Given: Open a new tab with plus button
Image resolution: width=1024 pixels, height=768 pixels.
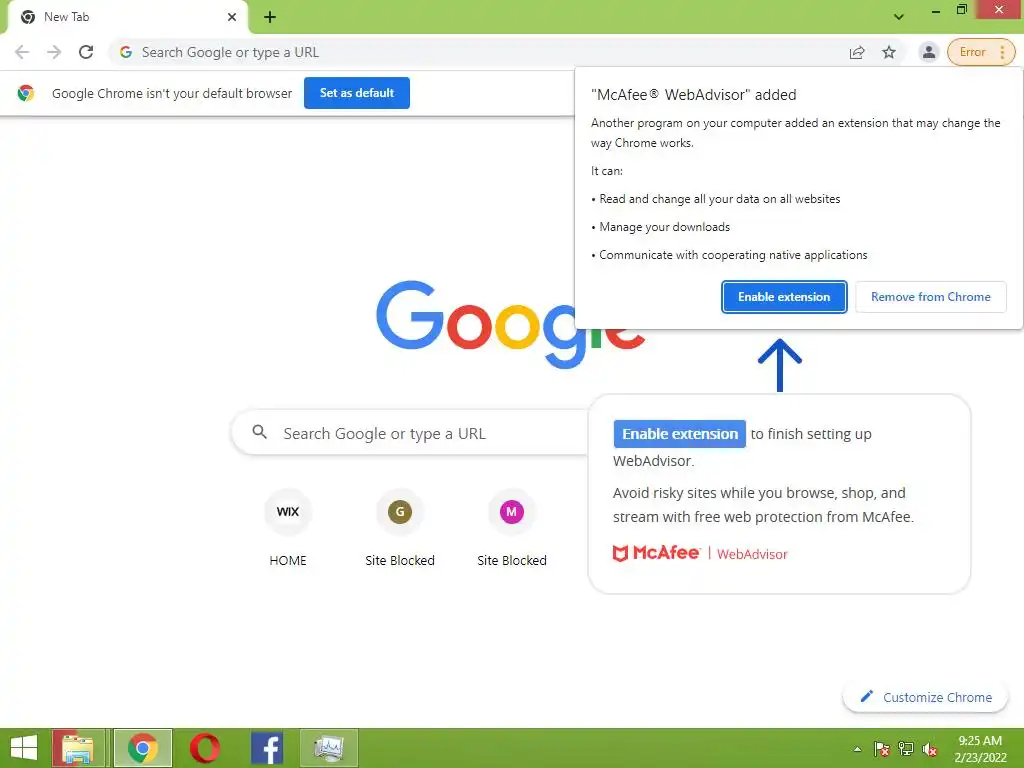Looking at the screenshot, I should 270,17.
